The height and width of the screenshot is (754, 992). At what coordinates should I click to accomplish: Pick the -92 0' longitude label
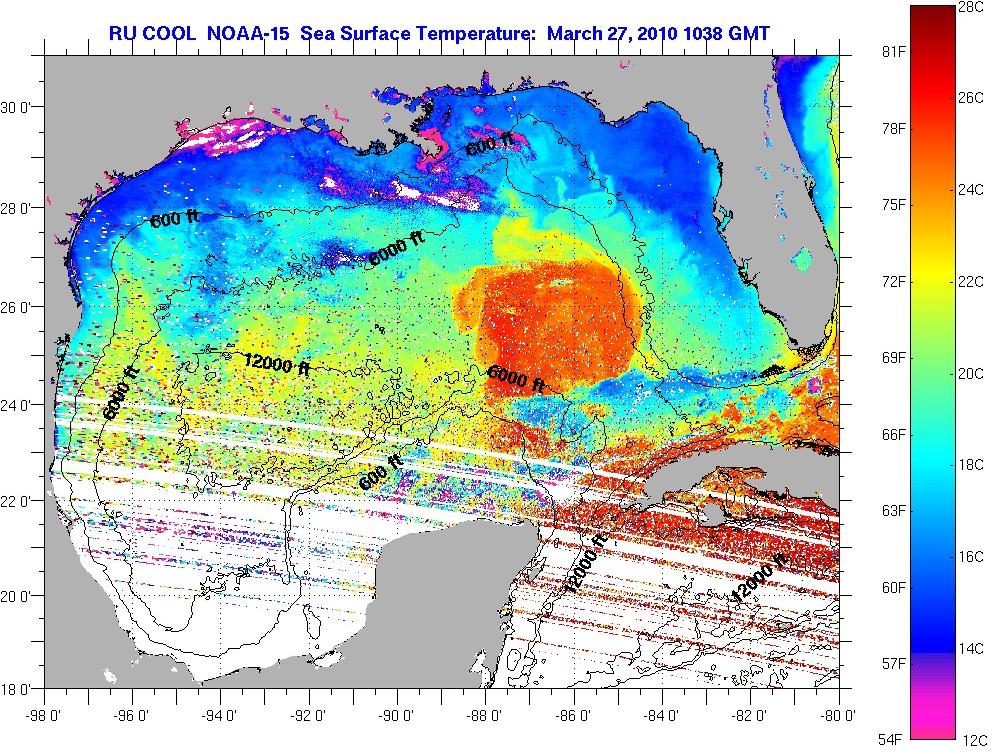click(x=309, y=715)
